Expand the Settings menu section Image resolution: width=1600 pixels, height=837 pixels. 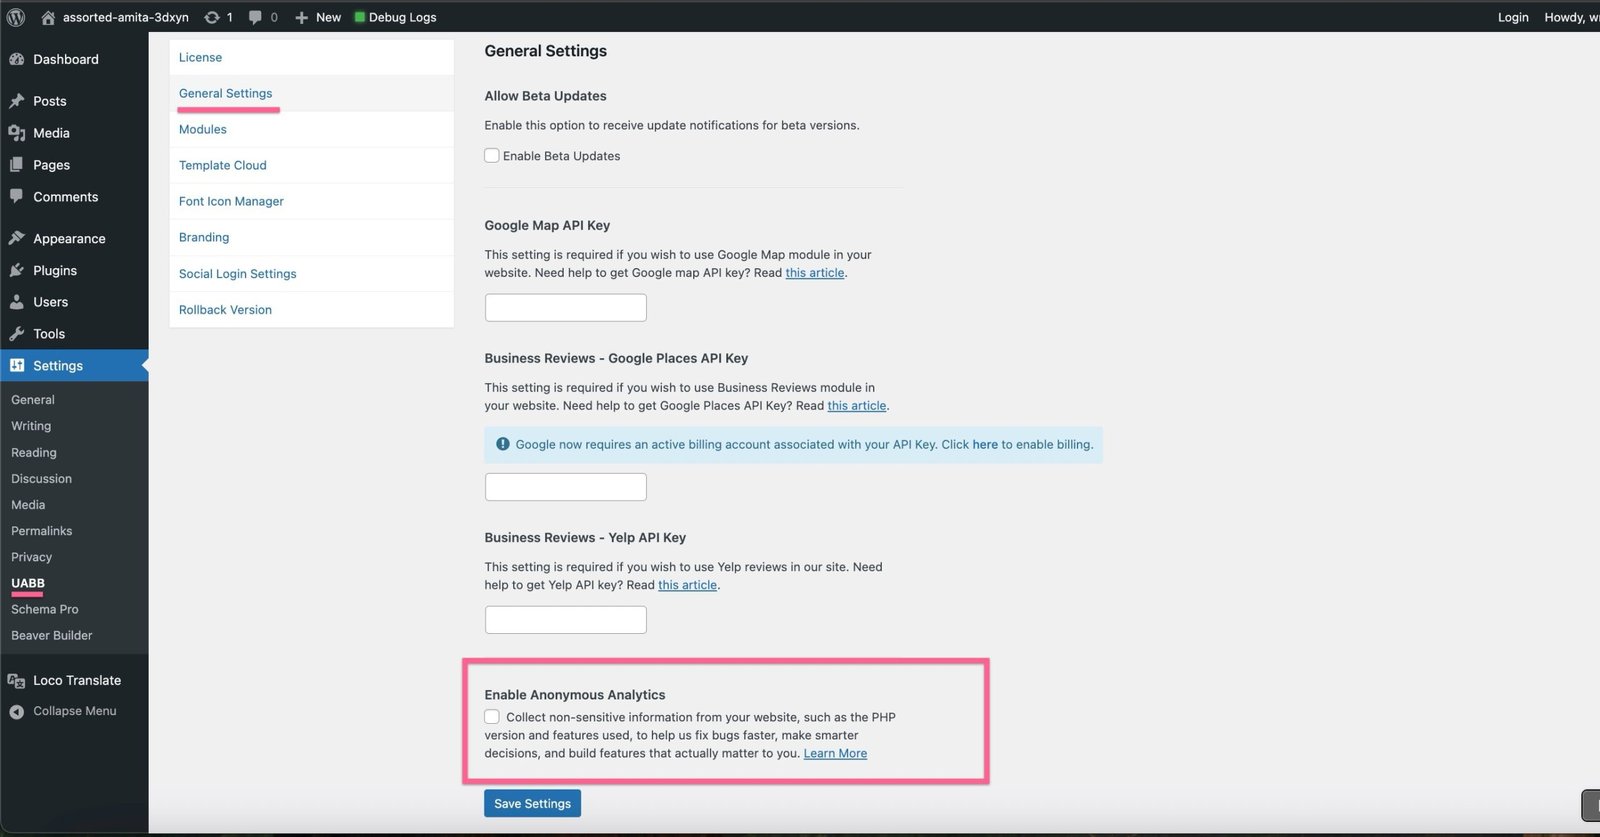(58, 366)
